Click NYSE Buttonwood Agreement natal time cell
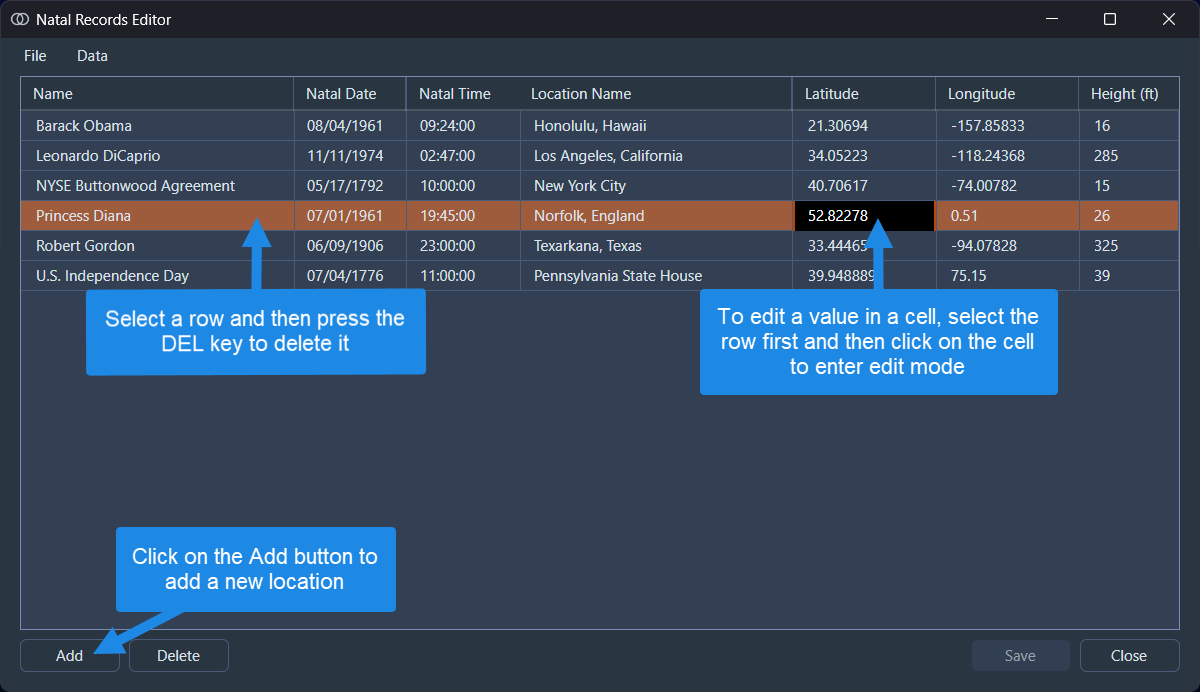The width and height of the screenshot is (1200, 692). click(447, 186)
